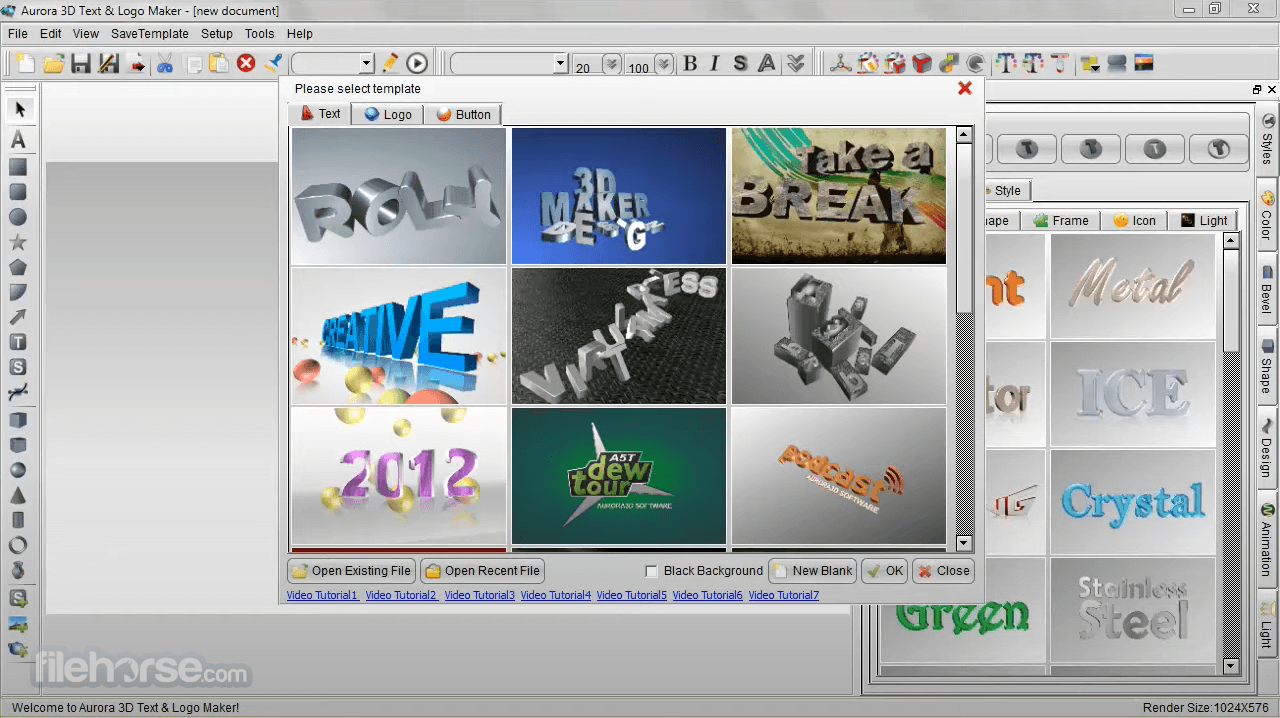
Task: Click the red Delete circle icon
Action: [246, 63]
